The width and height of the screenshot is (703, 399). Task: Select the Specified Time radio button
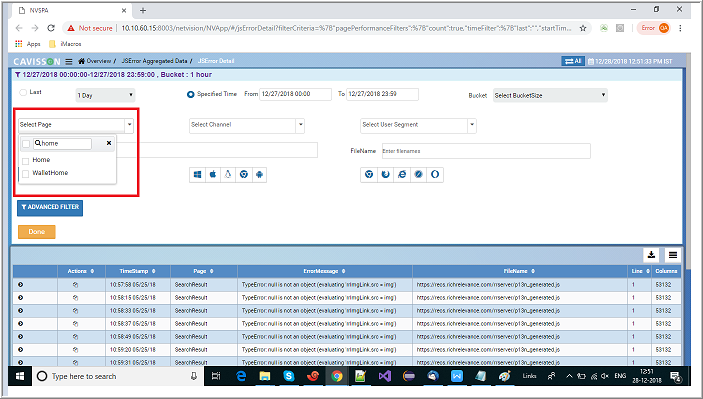click(x=191, y=94)
